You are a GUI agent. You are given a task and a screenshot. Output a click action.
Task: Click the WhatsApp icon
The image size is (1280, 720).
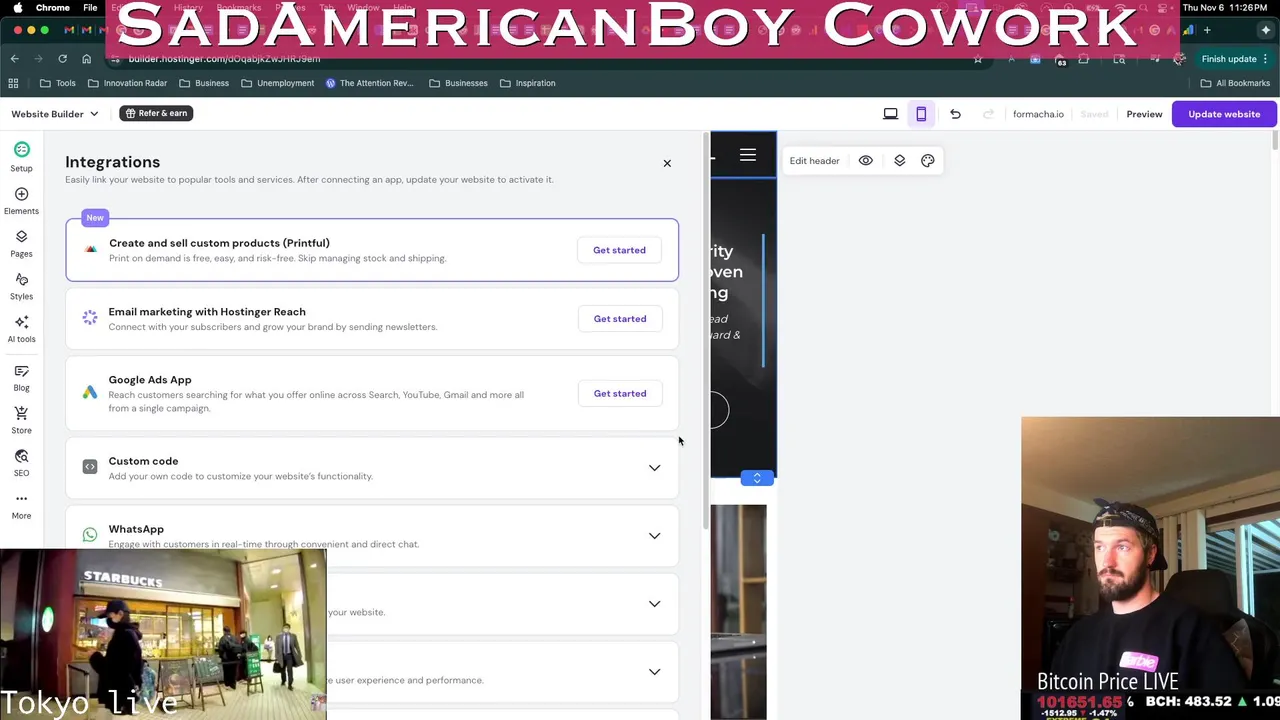(x=90, y=535)
